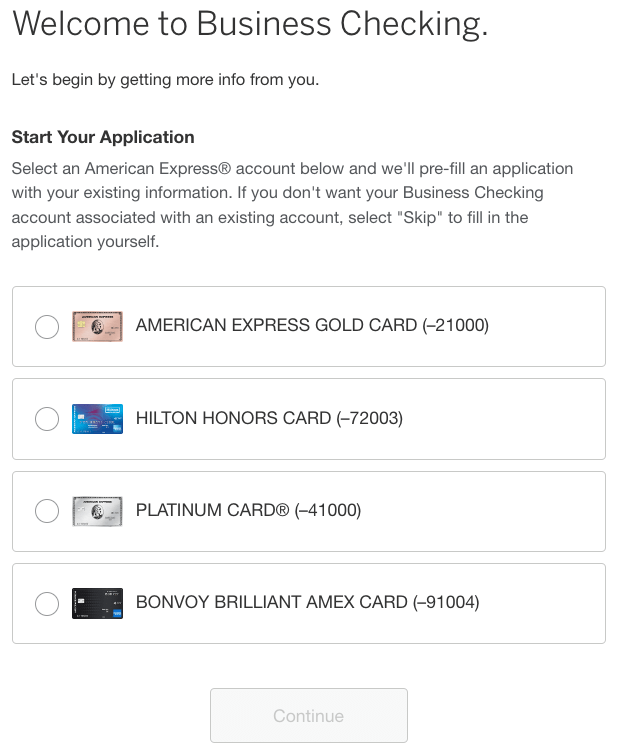
Task: Click the silver Platinum Card image
Action: pos(97,511)
